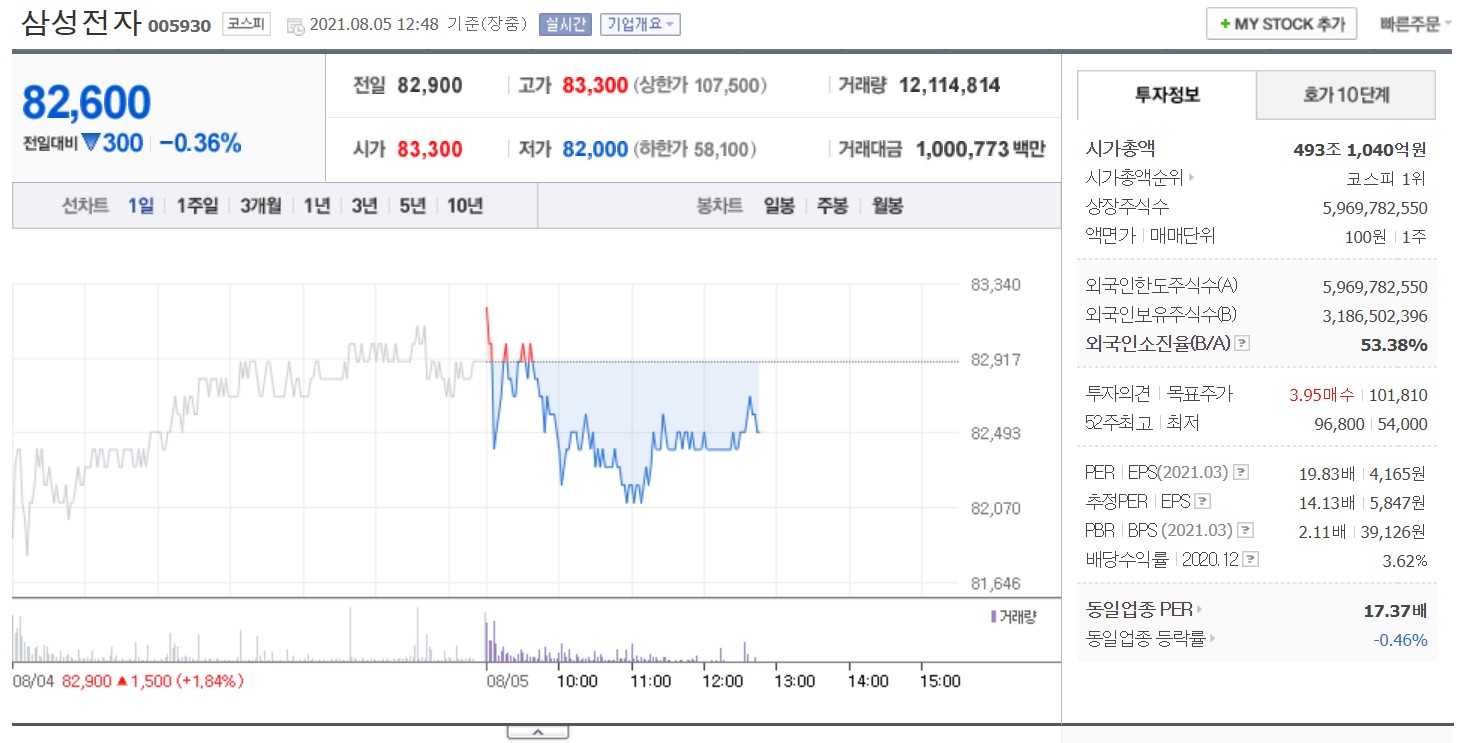This screenshot has height=743, width=1463.
Task: Open the help icon next to PBR | BPS(2021.03)
Action: [1245, 531]
